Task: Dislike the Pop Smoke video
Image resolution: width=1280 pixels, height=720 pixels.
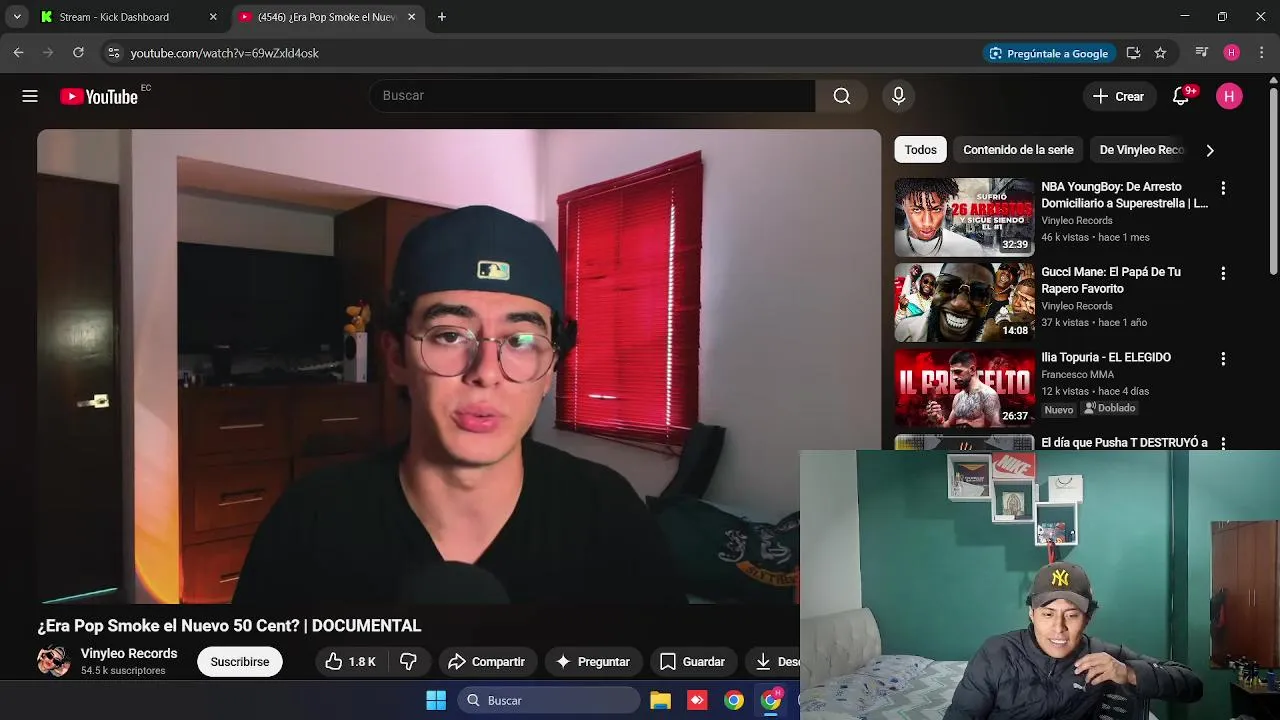Action: click(x=408, y=661)
